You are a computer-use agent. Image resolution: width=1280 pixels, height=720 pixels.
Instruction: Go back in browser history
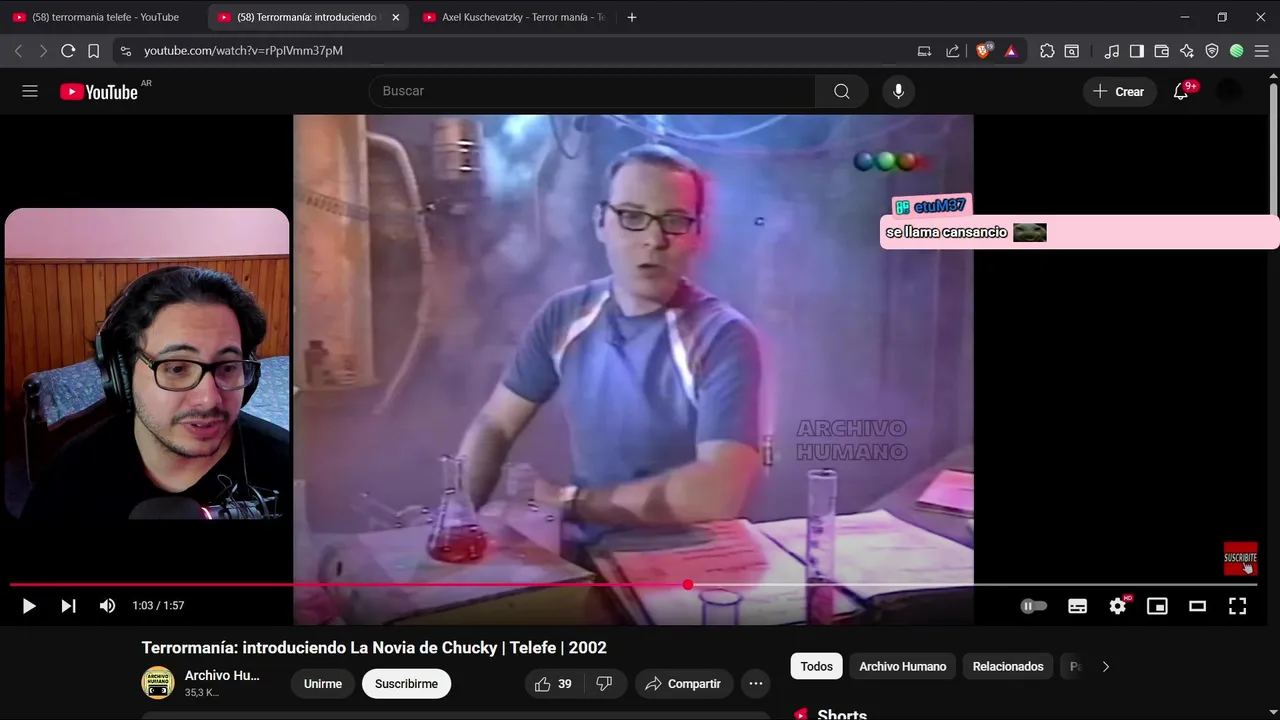tap(18, 51)
